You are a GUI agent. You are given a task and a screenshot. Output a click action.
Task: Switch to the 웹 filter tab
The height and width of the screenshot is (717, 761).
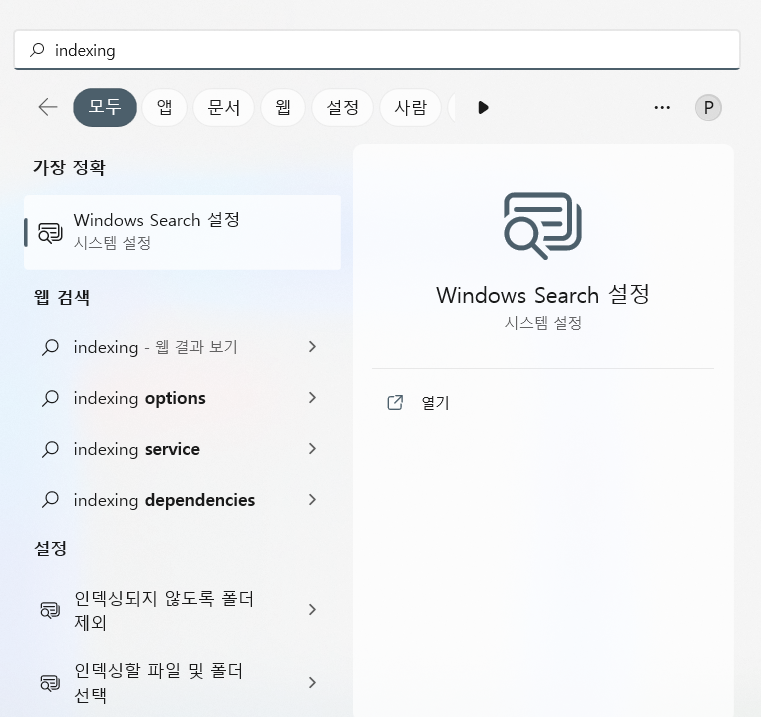[x=283, y=107]
